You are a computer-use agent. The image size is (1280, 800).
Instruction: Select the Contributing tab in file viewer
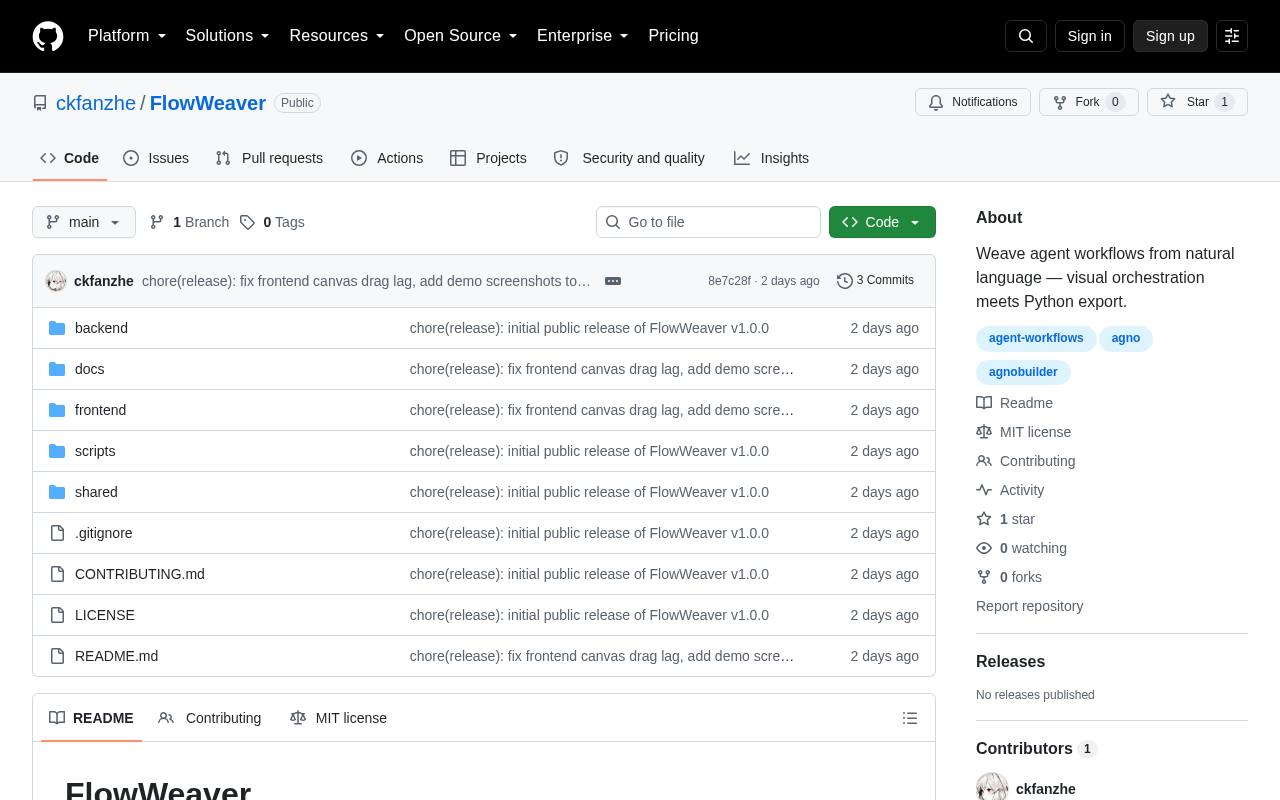point(210,718)
